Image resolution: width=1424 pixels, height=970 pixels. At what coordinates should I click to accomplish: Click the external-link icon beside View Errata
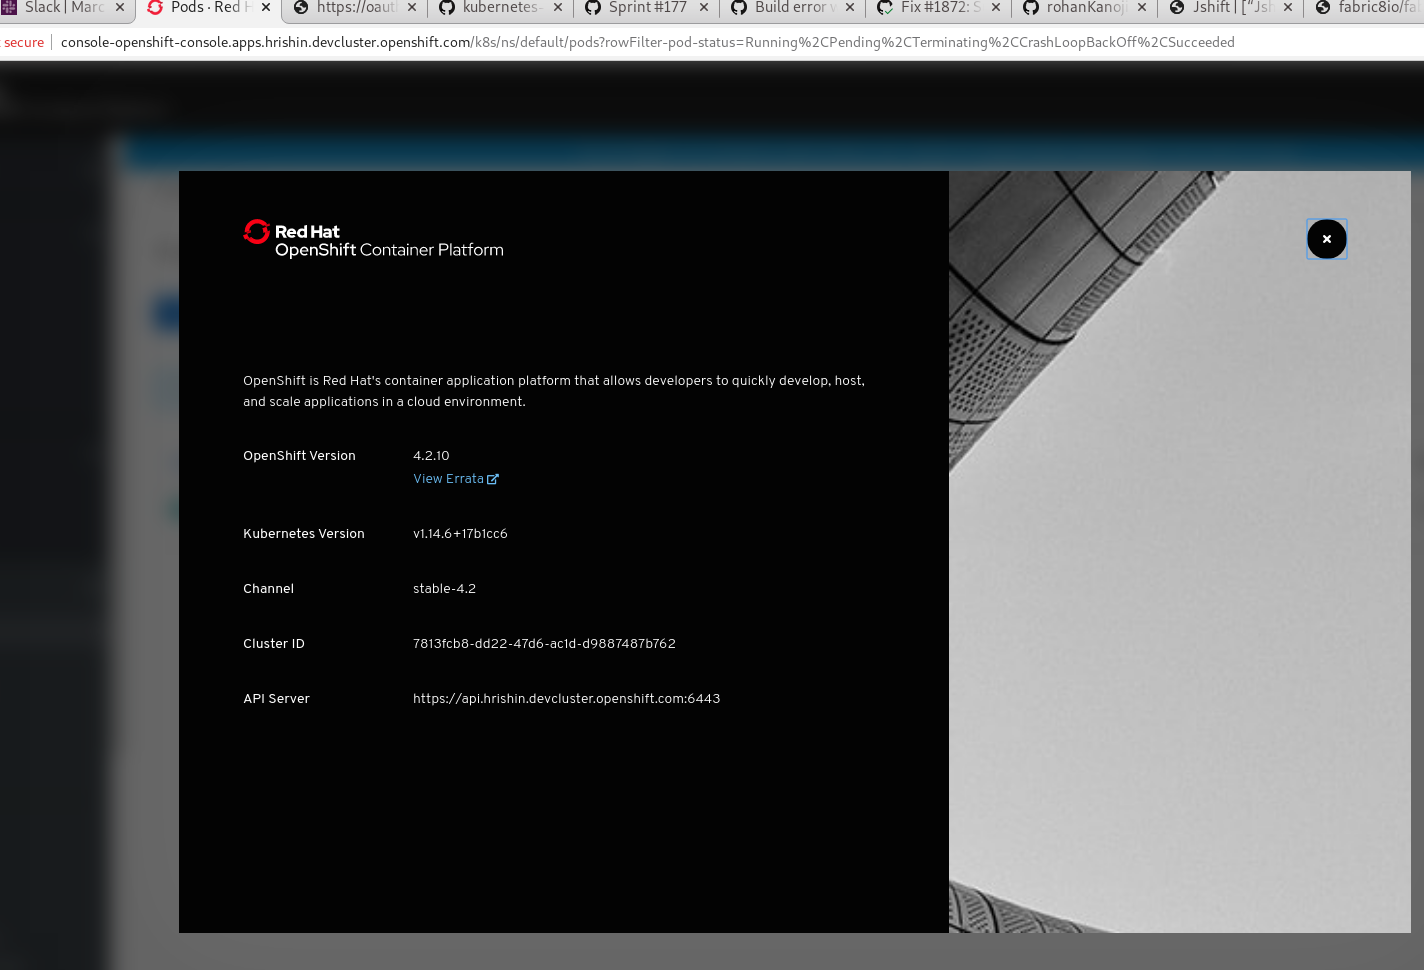point(492,479)
